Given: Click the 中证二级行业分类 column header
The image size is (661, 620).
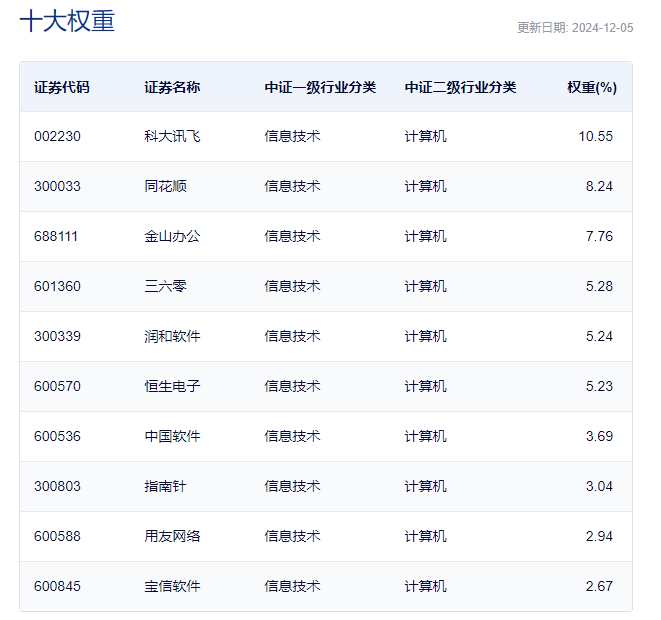Looking at the screenshot, I should point(460,87).
